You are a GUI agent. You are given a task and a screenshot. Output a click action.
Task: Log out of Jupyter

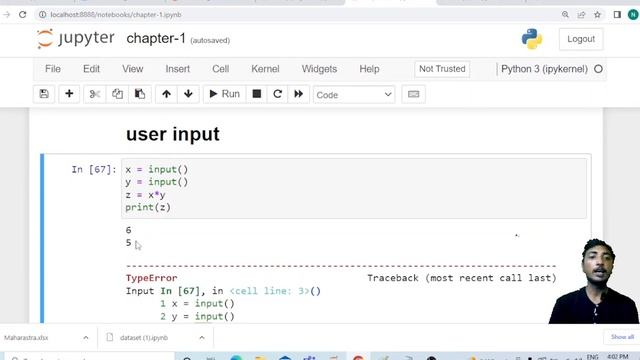(581, 39)
